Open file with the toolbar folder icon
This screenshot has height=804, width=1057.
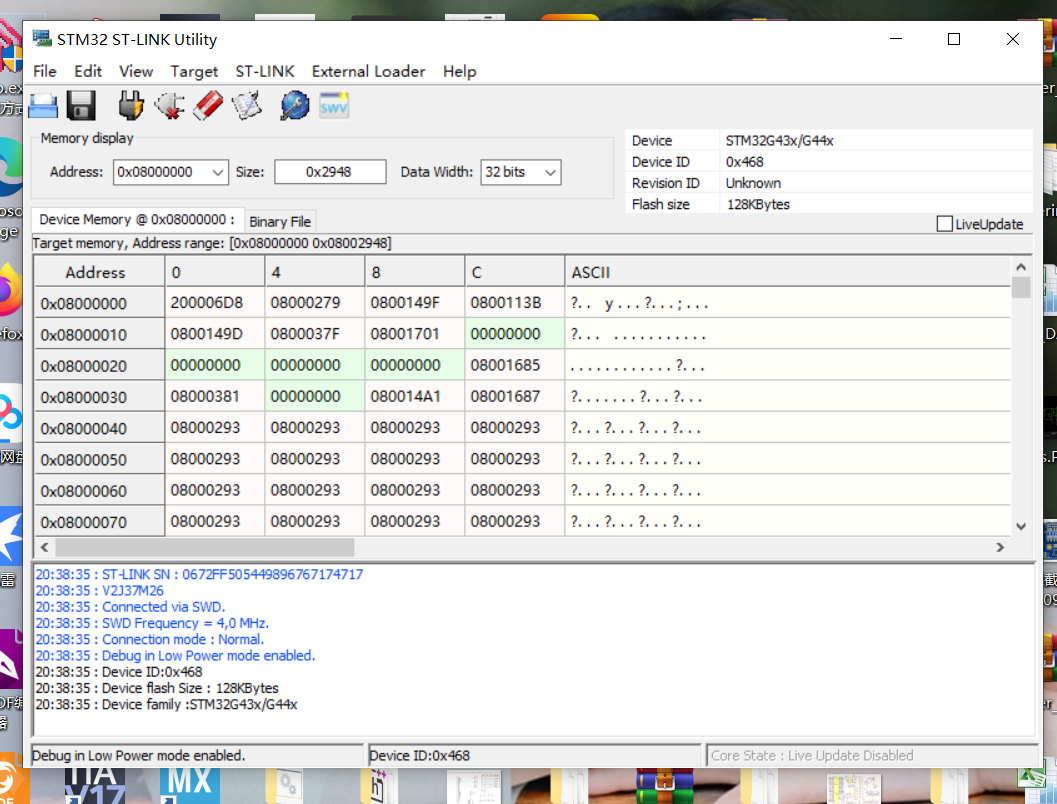[x=44, y=106]
